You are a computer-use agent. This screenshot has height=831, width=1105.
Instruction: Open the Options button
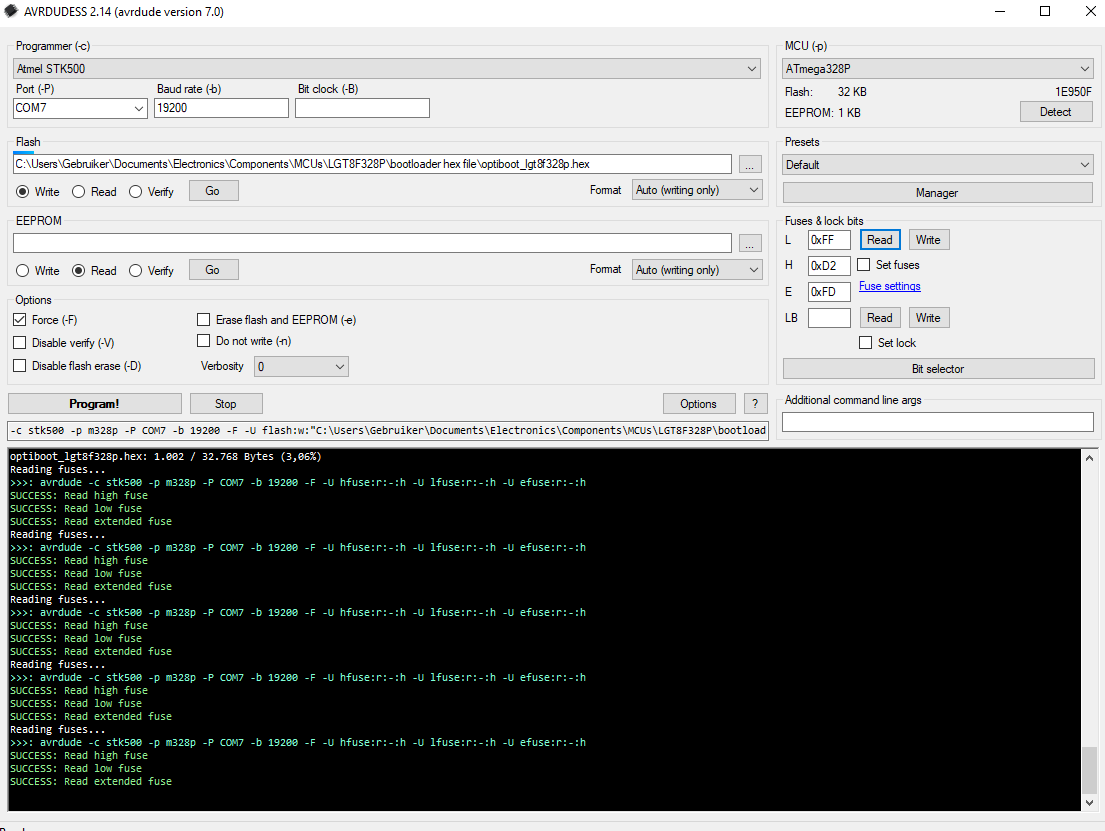pos(698,404)
